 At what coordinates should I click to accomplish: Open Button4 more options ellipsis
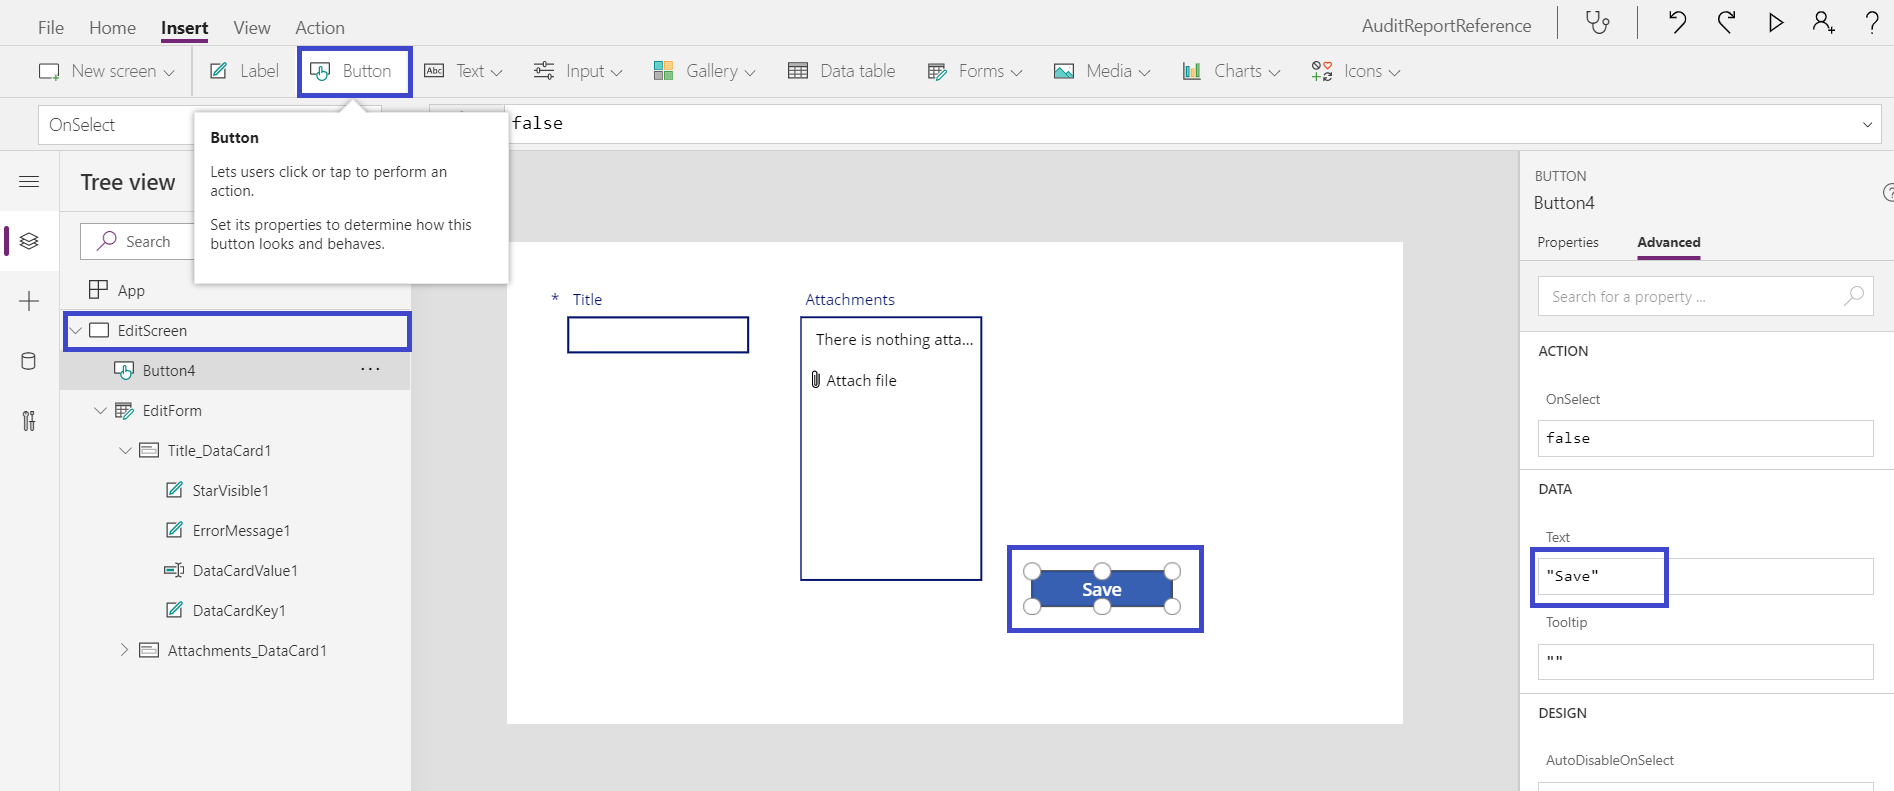click(370, 370)
